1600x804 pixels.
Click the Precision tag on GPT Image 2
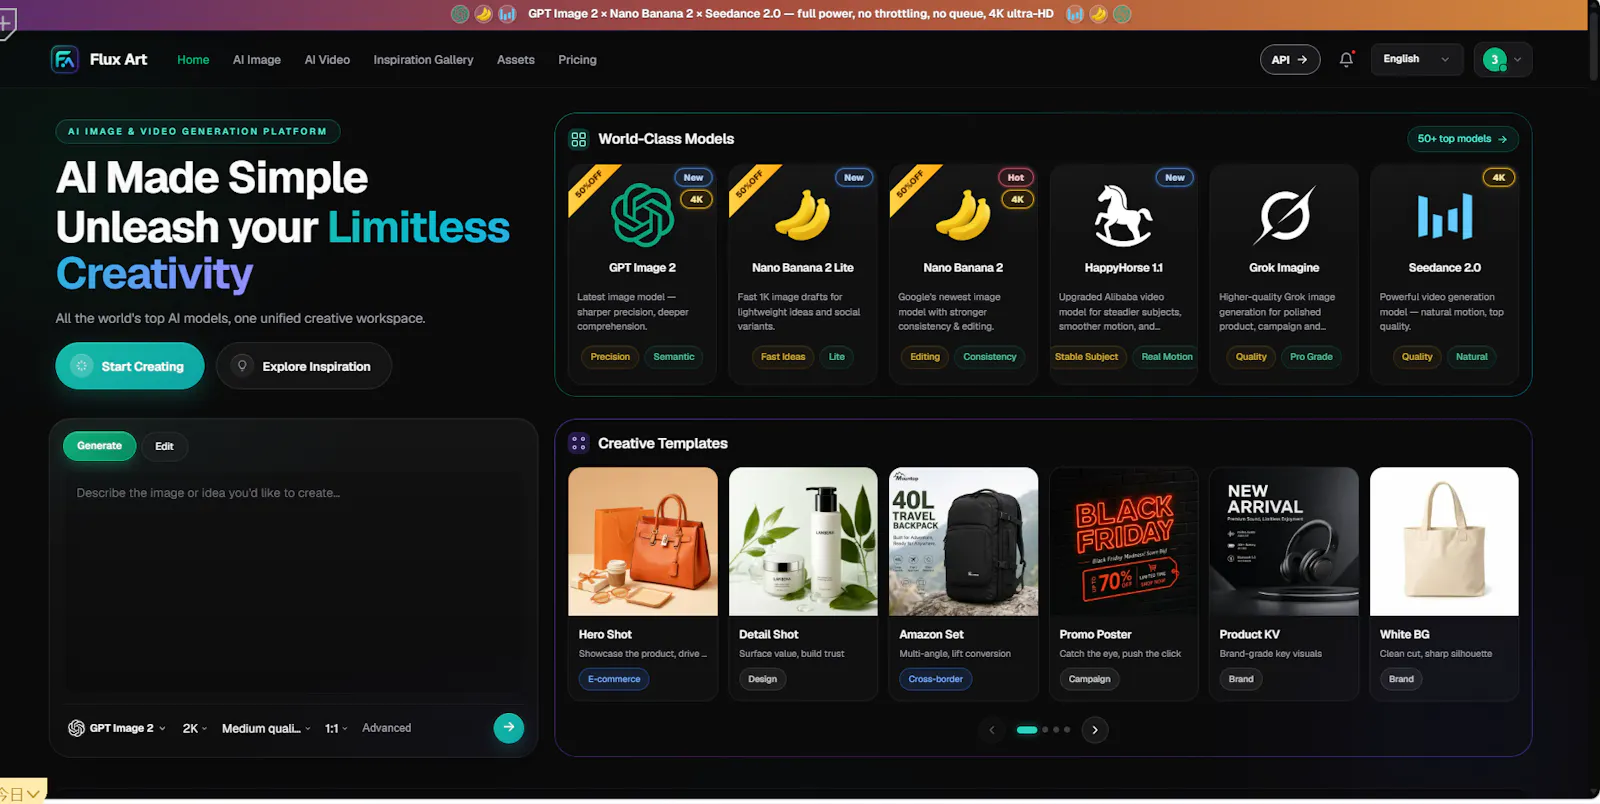click(610, 357)
